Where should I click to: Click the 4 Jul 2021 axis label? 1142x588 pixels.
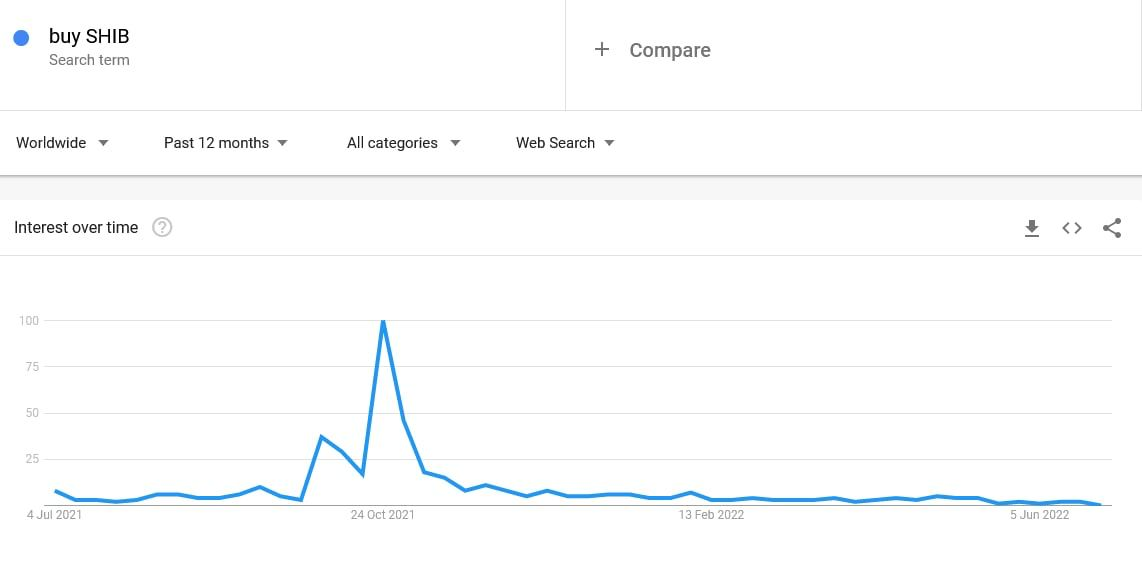[x=55, y=515]
